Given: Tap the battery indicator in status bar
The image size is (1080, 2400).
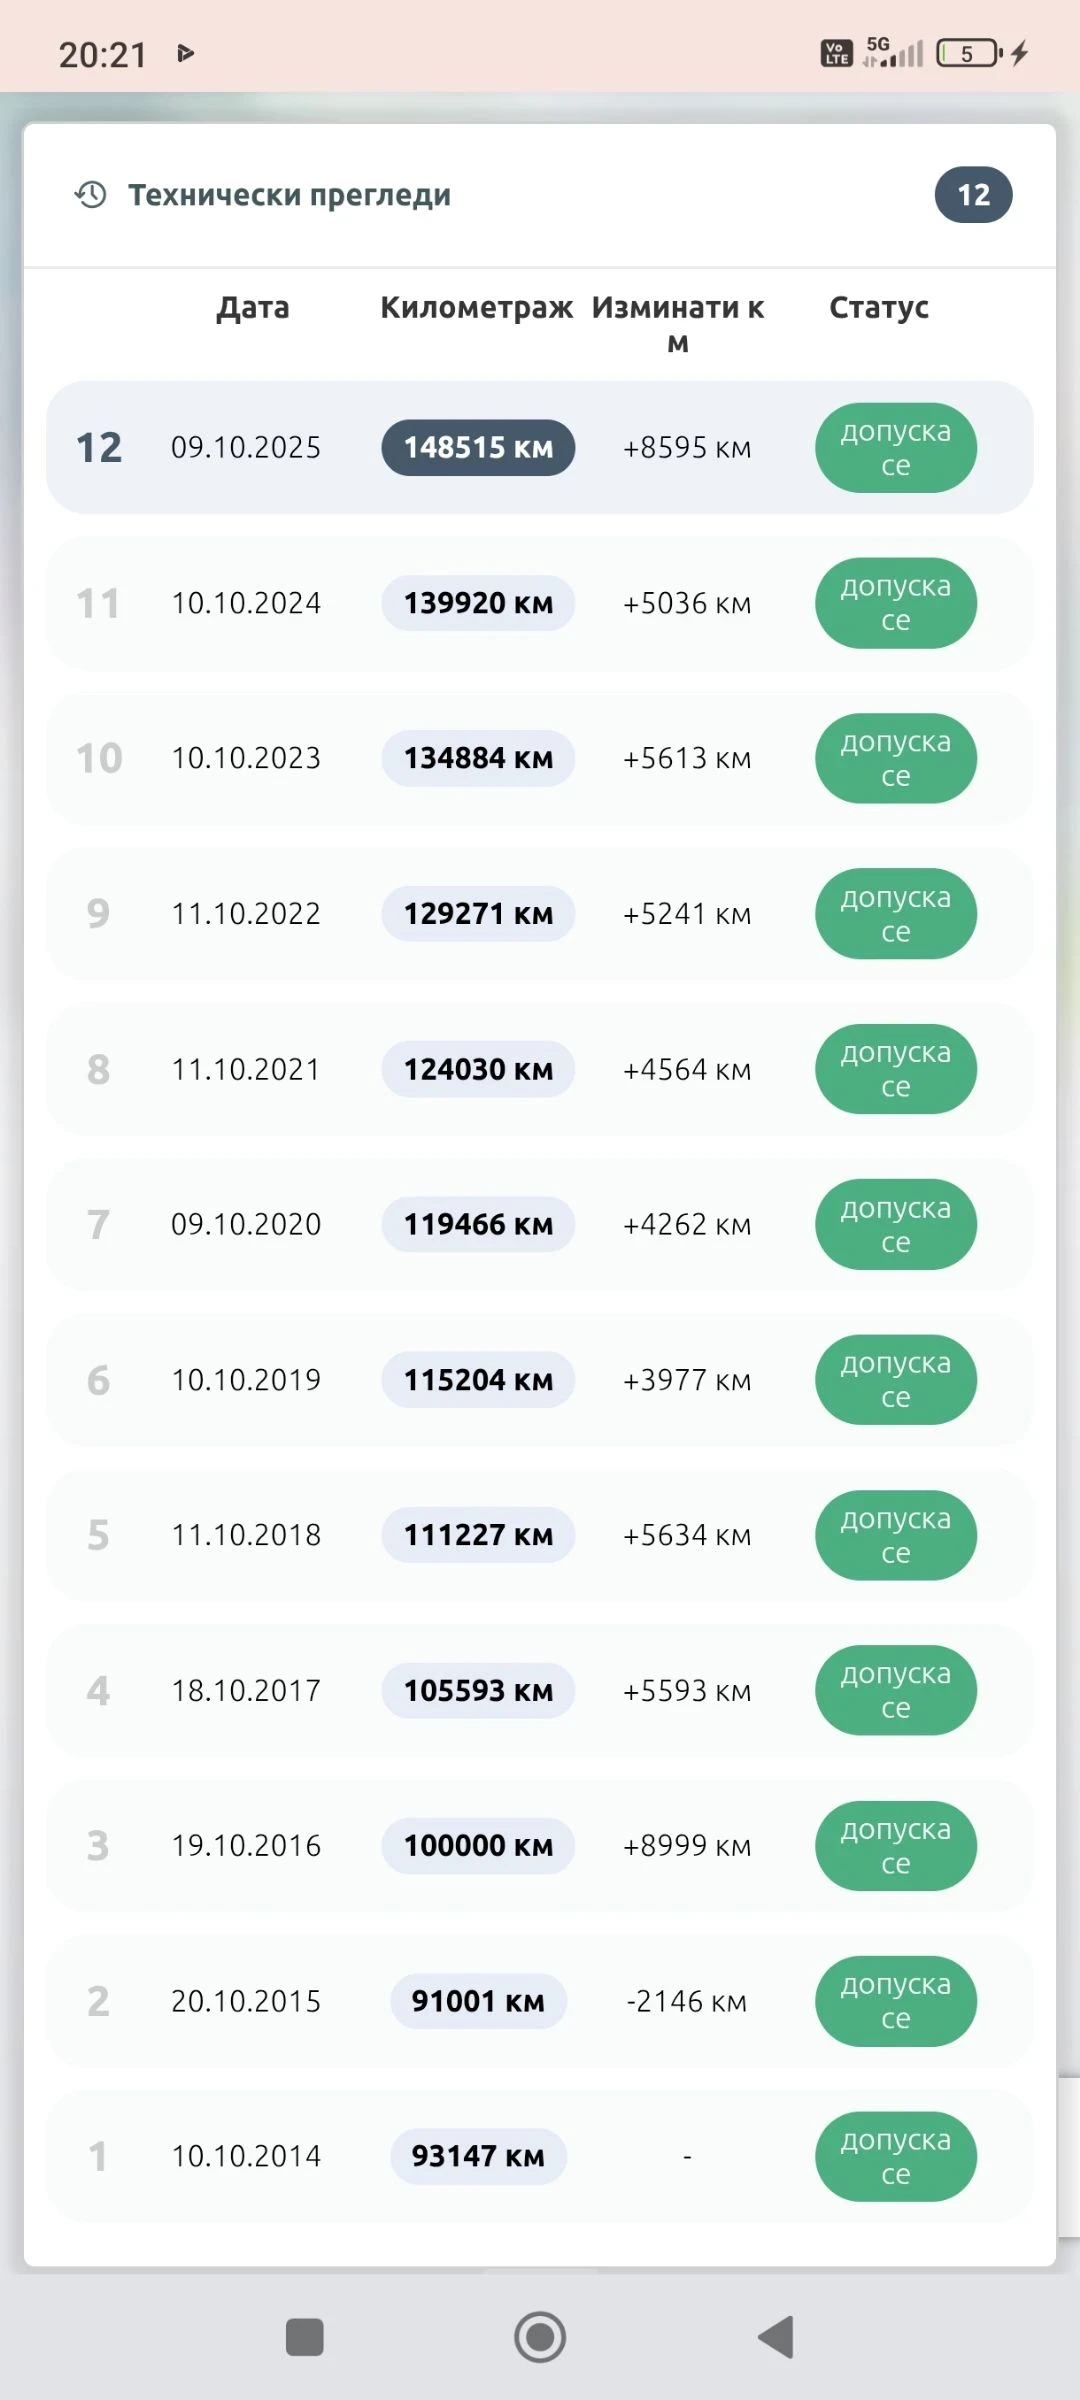Looking at the screenshot, I should (x=970, y=53).
